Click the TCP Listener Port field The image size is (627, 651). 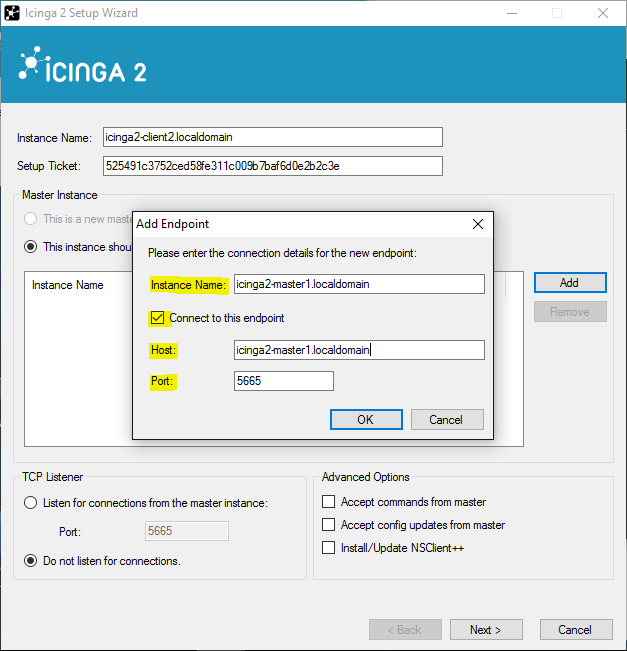click(187, 531)
